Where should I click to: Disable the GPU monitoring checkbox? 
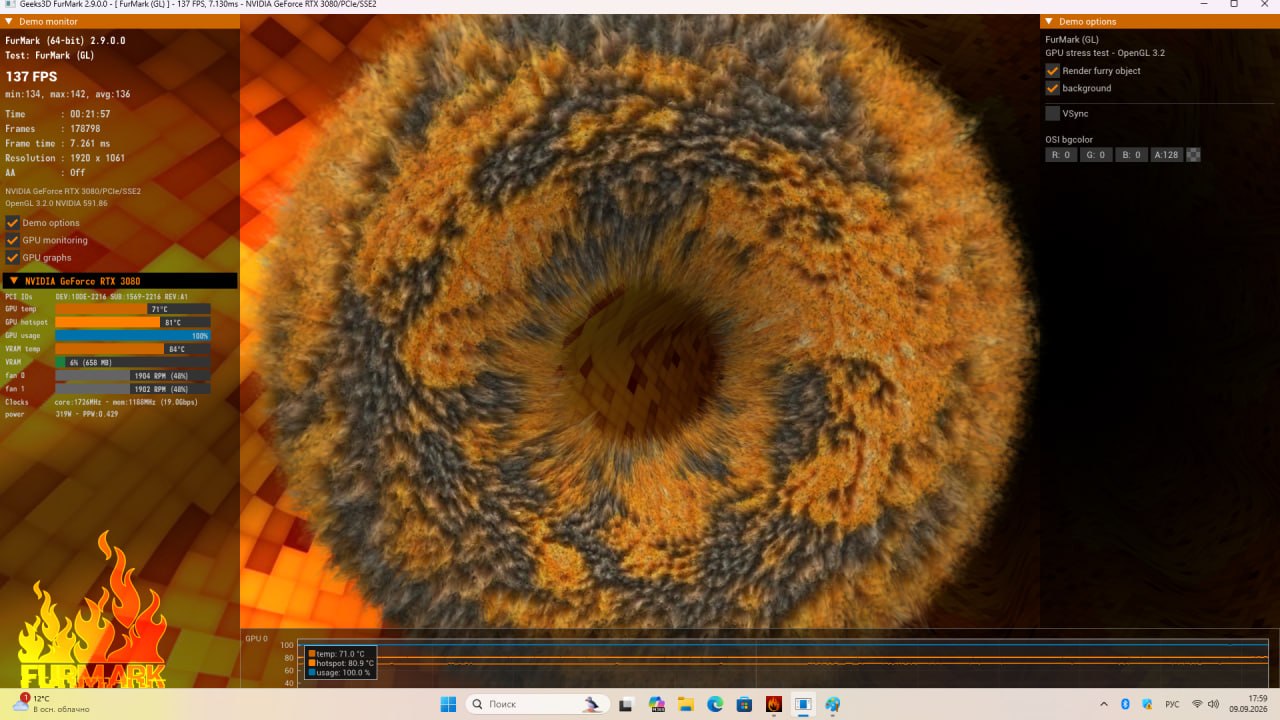coord(13,240)
